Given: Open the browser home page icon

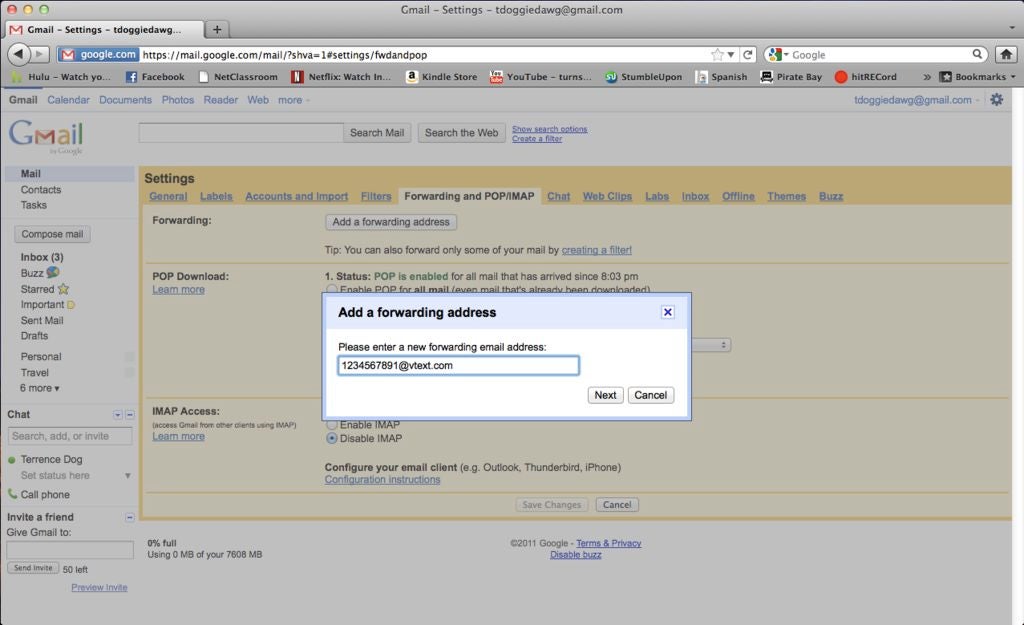Looking at the screenshot, I should point(1006,54).
